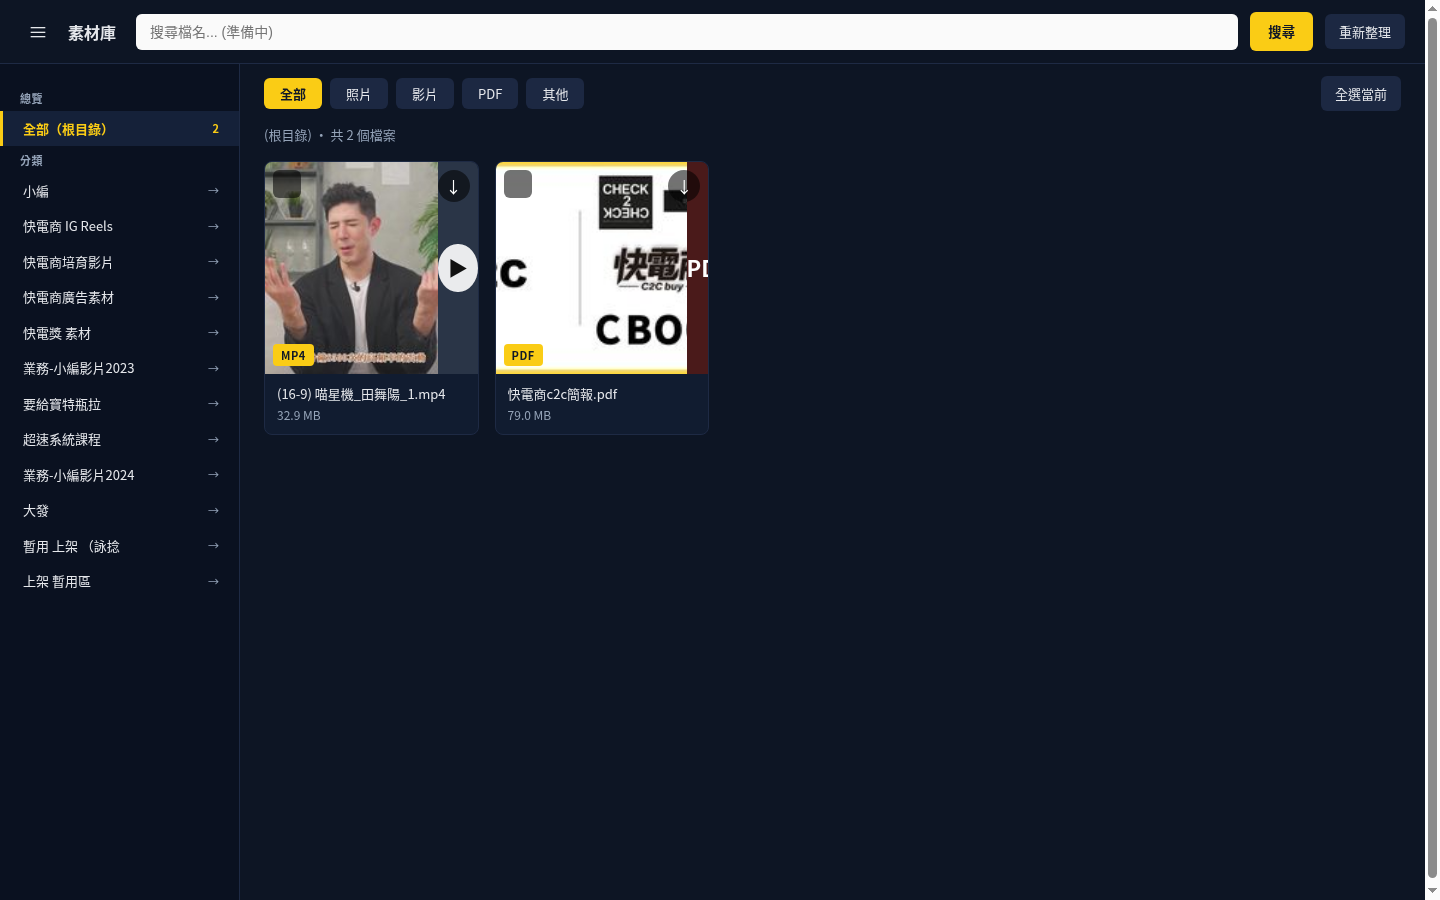Open the 快電商c2c簡報 PDF thumbnail
Viewport: 1440px width, 900px height.
[x=602, y=268]
